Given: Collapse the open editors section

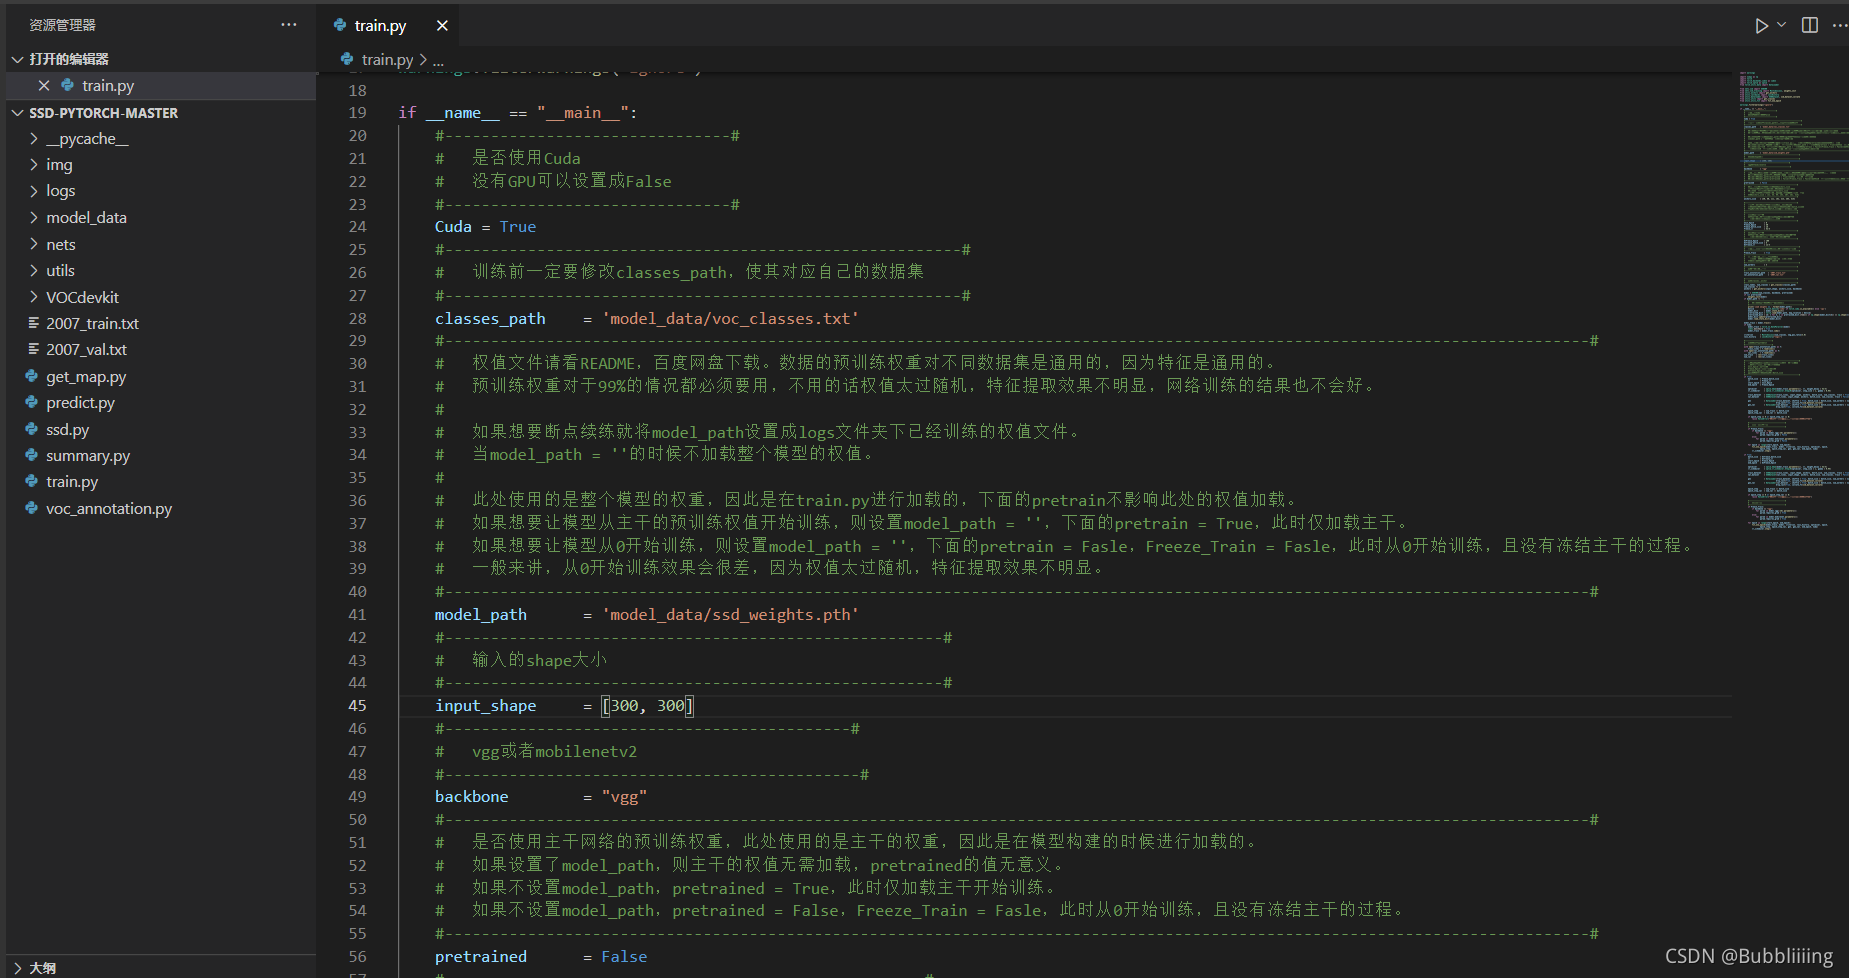Looking at the screenshot, I should coord(17,59).
